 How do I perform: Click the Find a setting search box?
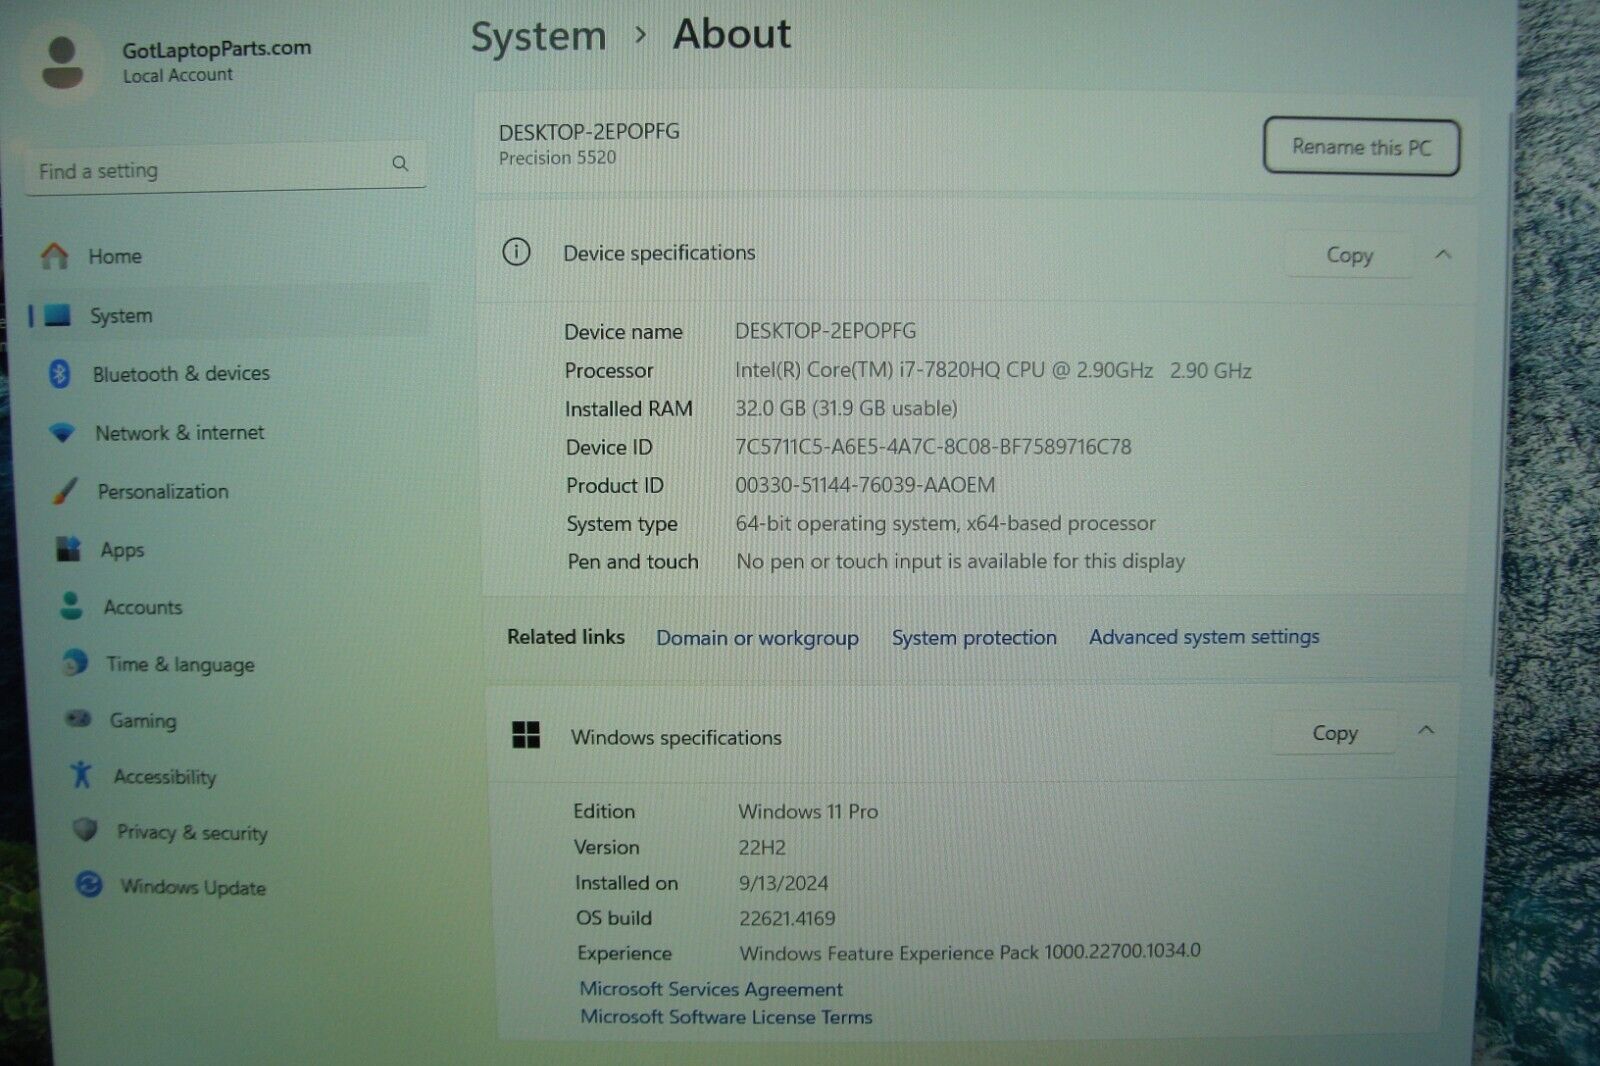coord(225,167)
